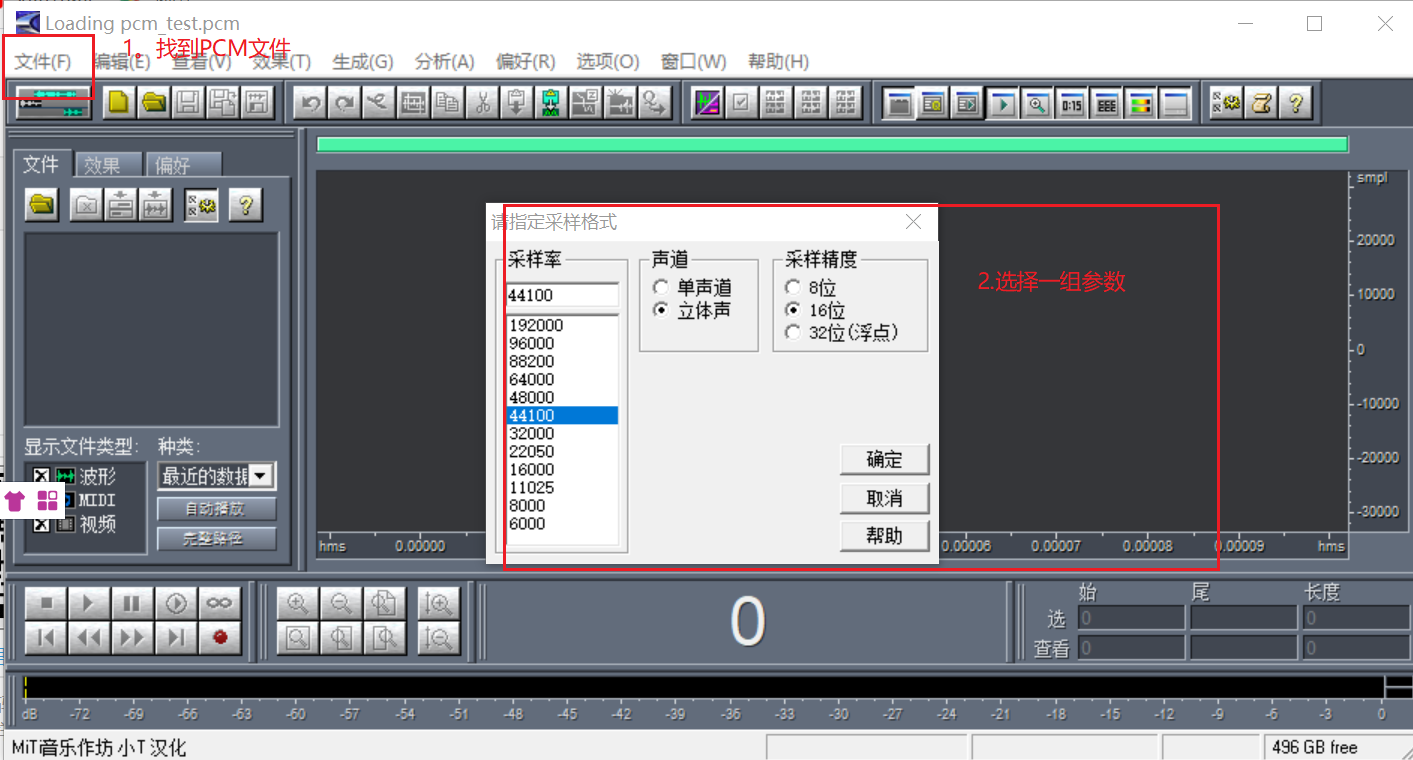Open a file using the yellow folder toolbar icon

click(152, 102)
